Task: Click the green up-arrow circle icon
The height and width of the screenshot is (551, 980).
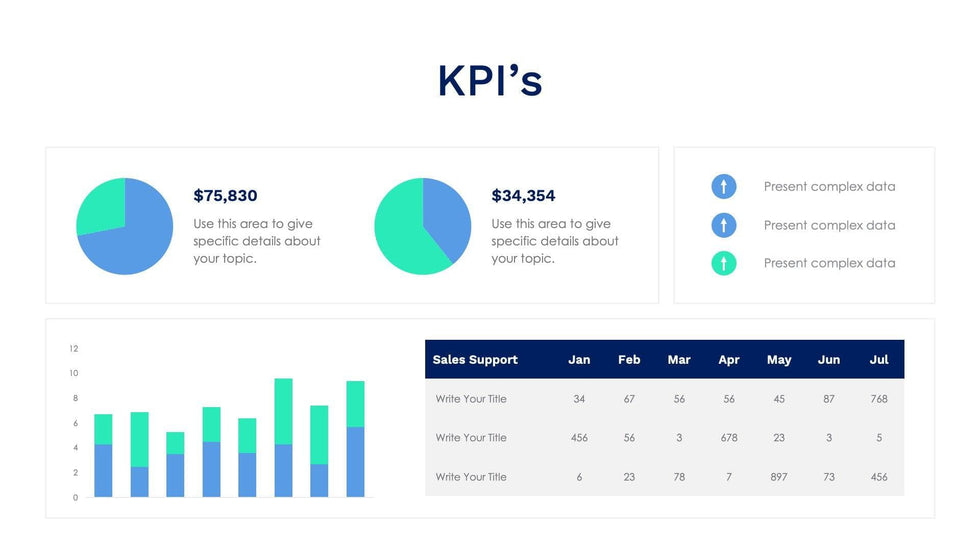Action: pos(723,263)
